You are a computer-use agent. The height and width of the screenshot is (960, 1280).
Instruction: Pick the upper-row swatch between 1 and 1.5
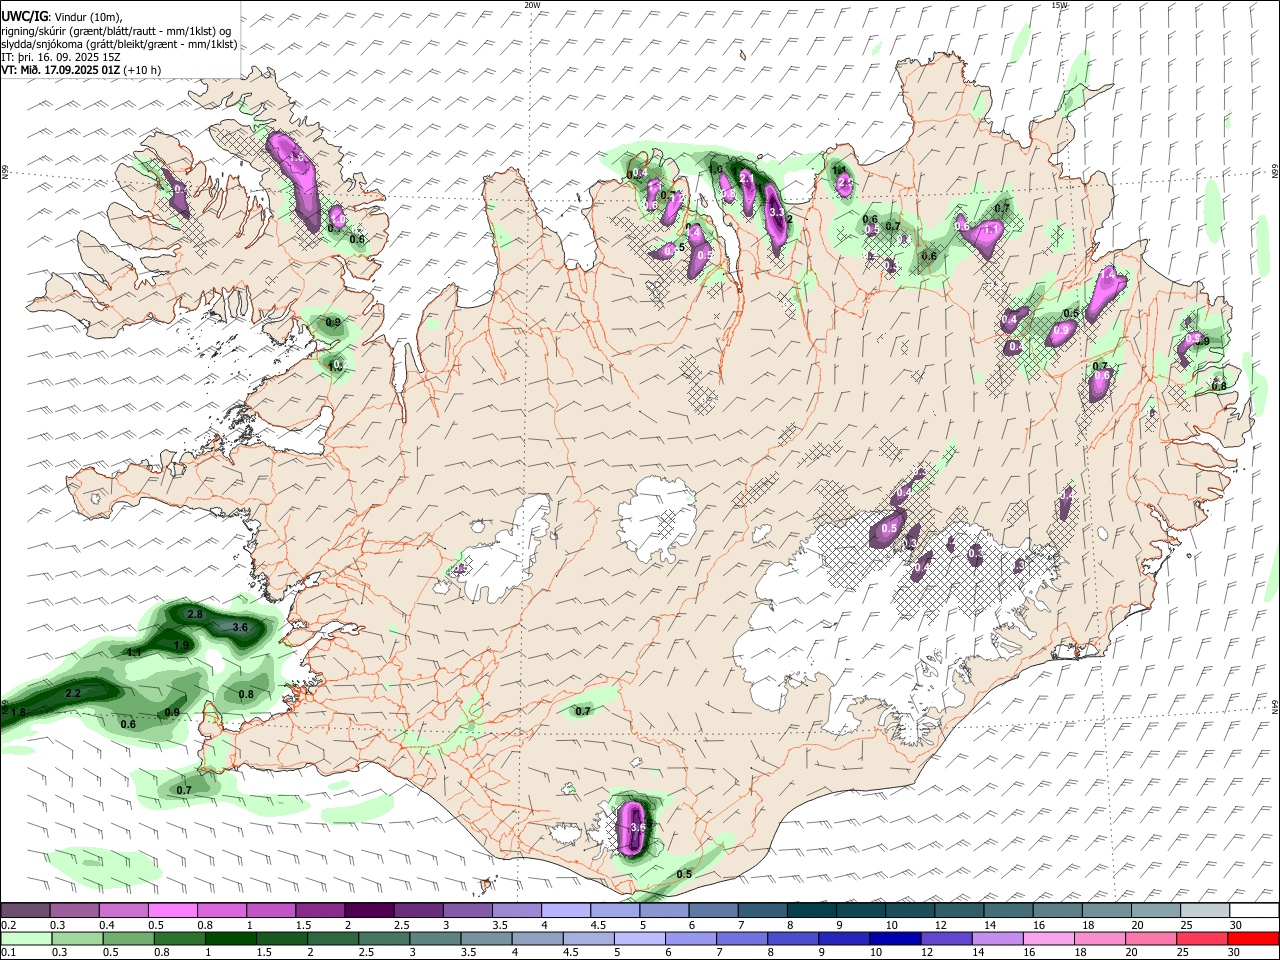tap(270, 910)
